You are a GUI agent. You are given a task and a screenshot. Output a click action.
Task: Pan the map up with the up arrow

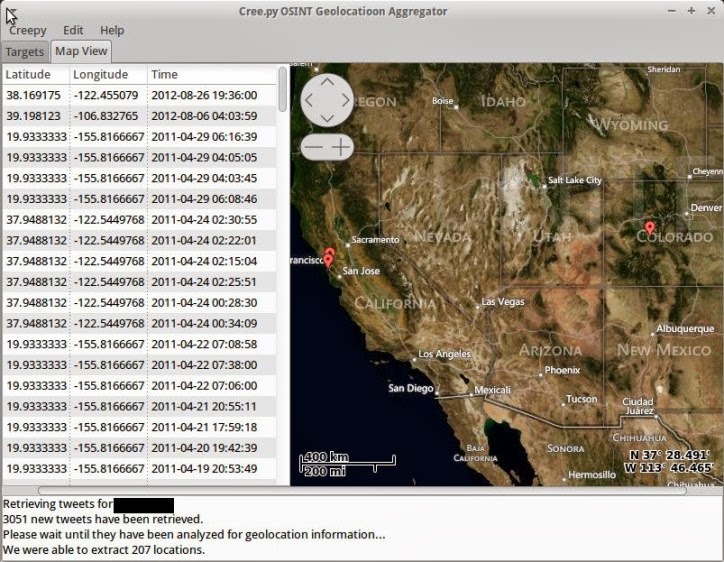click(327, 82)
